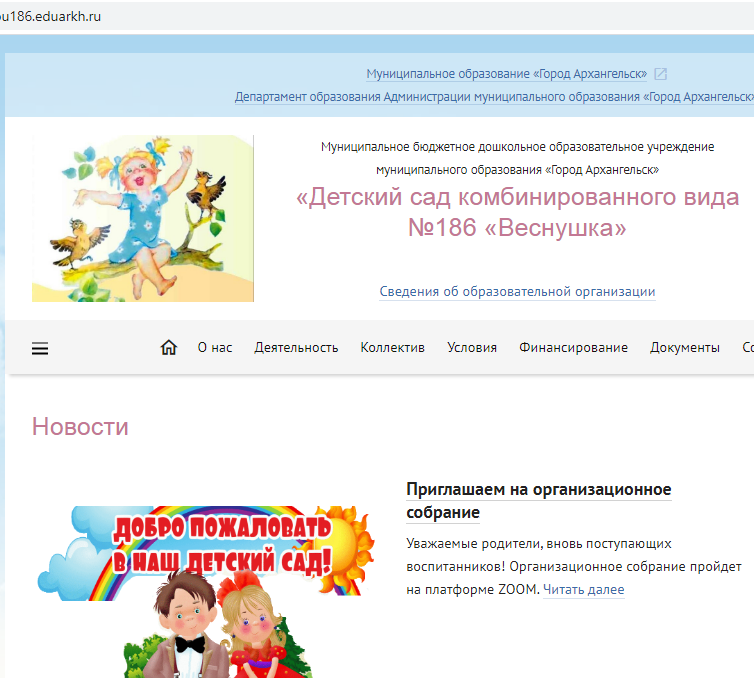The height and width of the screenshot is (678, 754).
Task: Focus the browser address bar URL
Action: click(60, 17)
